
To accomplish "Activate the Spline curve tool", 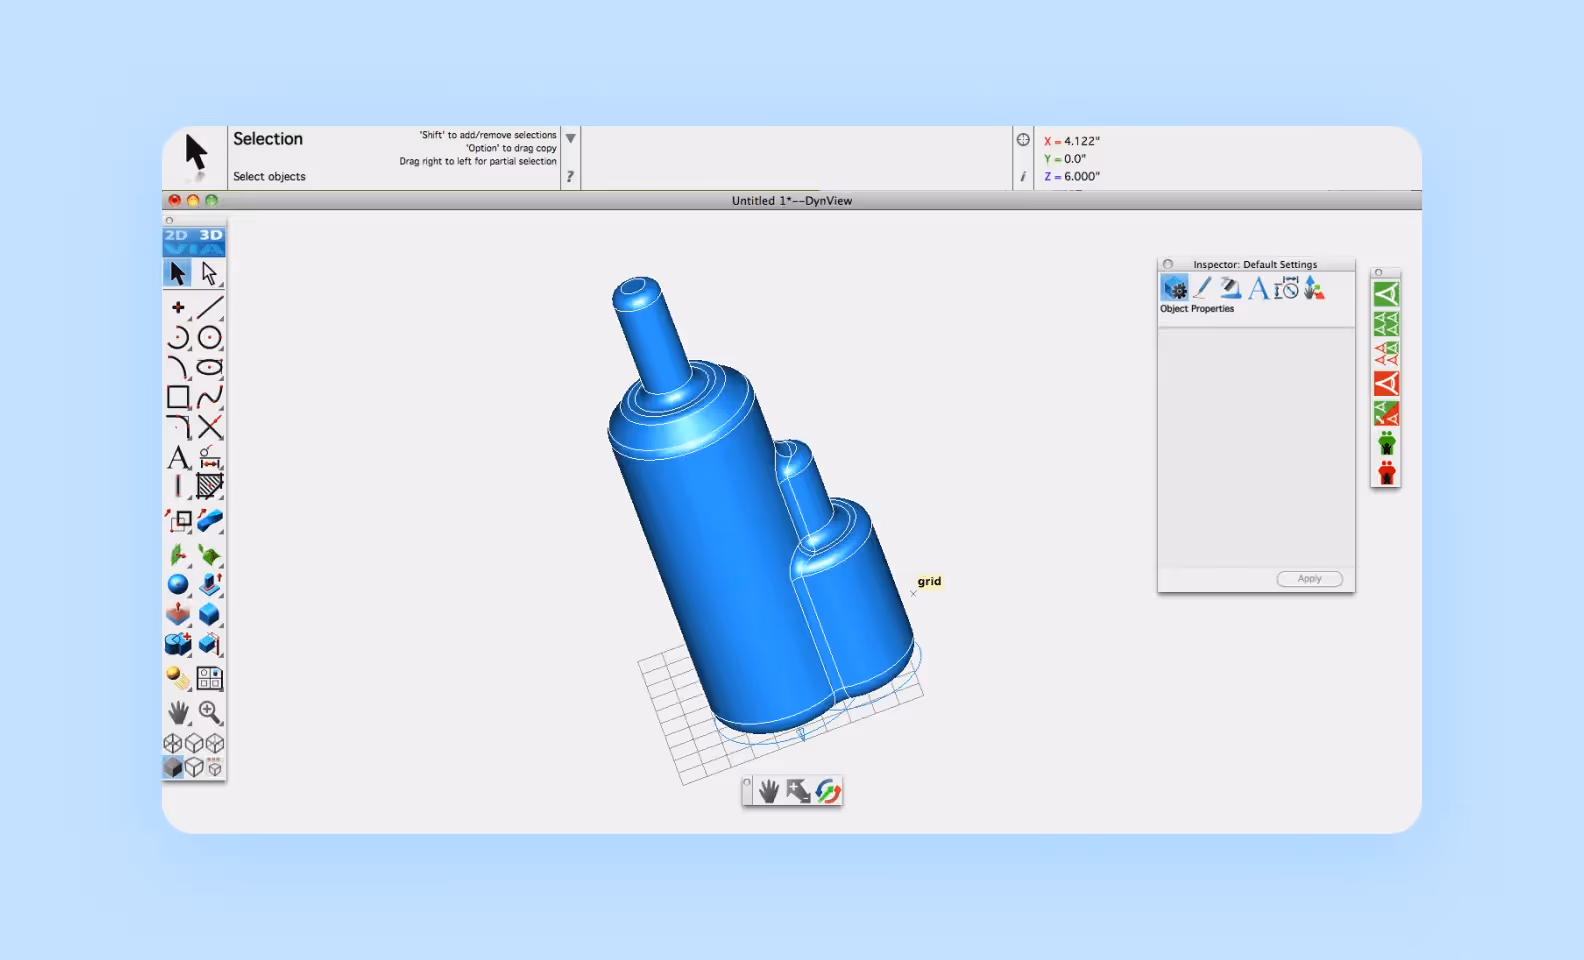I will coord(209,397).
